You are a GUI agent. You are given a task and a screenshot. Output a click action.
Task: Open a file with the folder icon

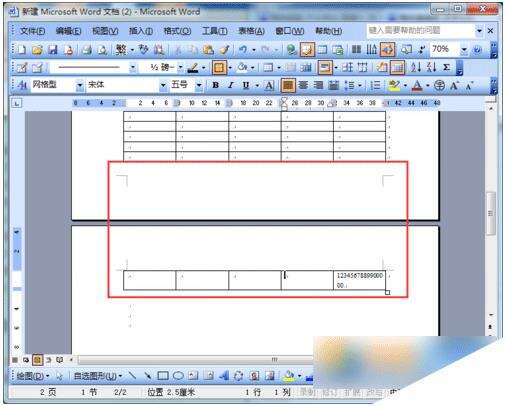pos(37,50)
